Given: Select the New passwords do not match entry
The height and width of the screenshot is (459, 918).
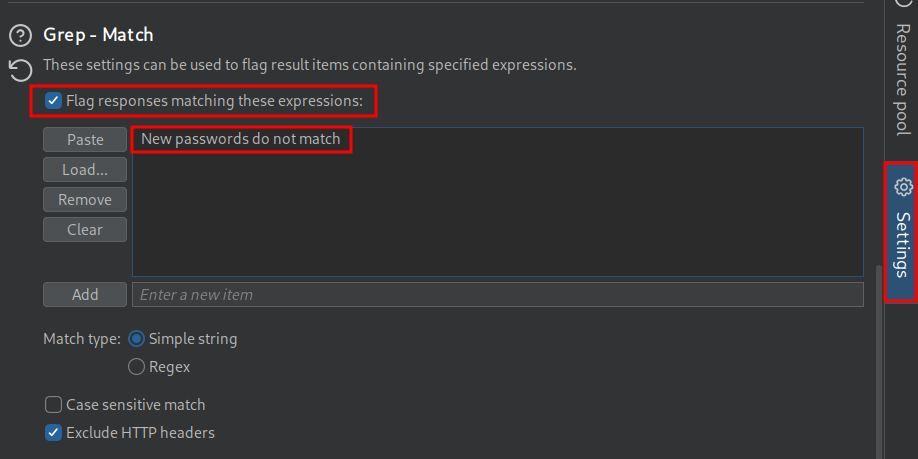Looking at the screenshot, I should 241,139.
